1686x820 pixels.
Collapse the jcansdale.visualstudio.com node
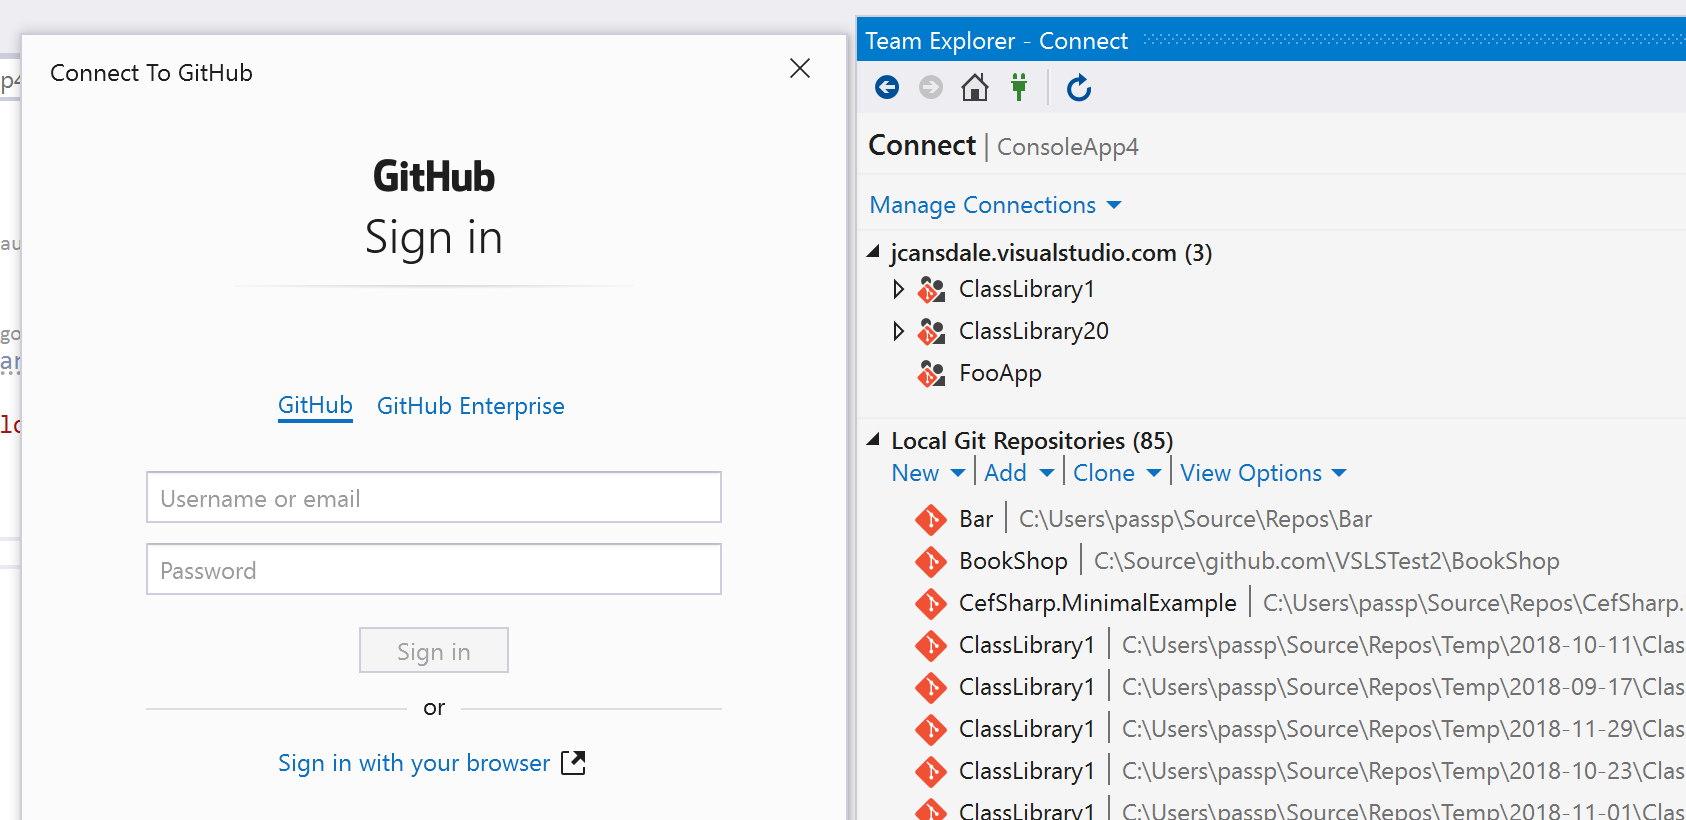tap(874, 252)
